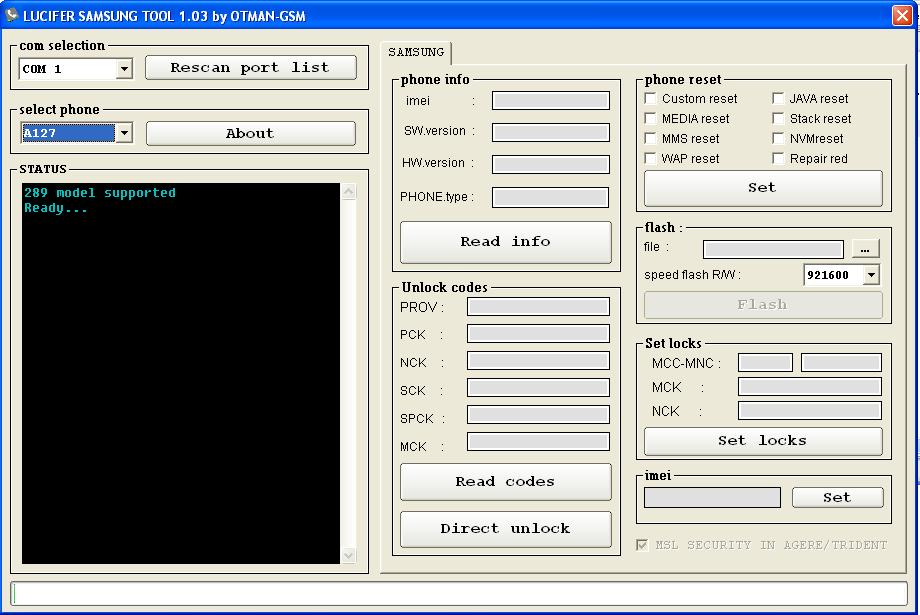The image size is (920, 615).
Task: Tick the WAP reset checkbox
Action: pyautogui.click(x=650, y=158)
